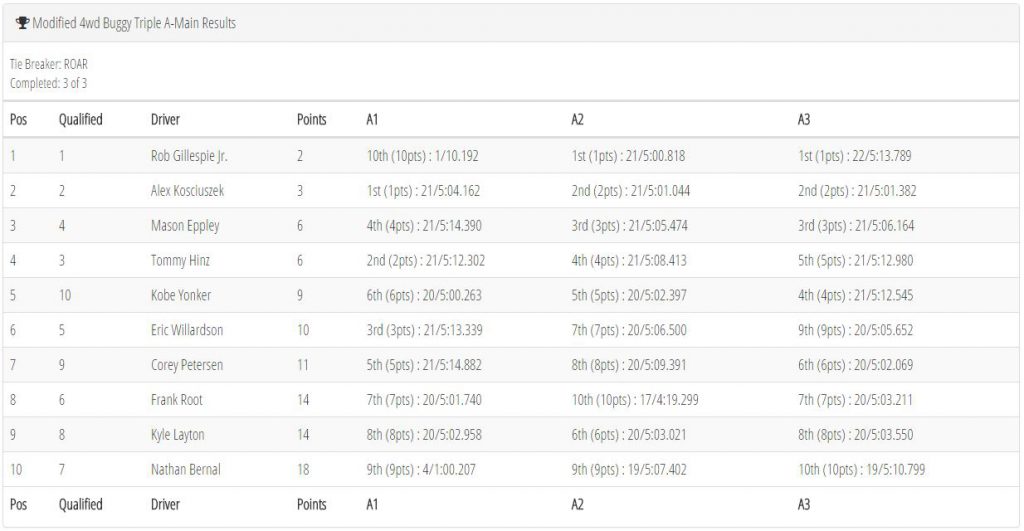The width and height of the screenshot is (1024, 531).
Task: Click the top Pos column header
Action: [x=18, y=120]
